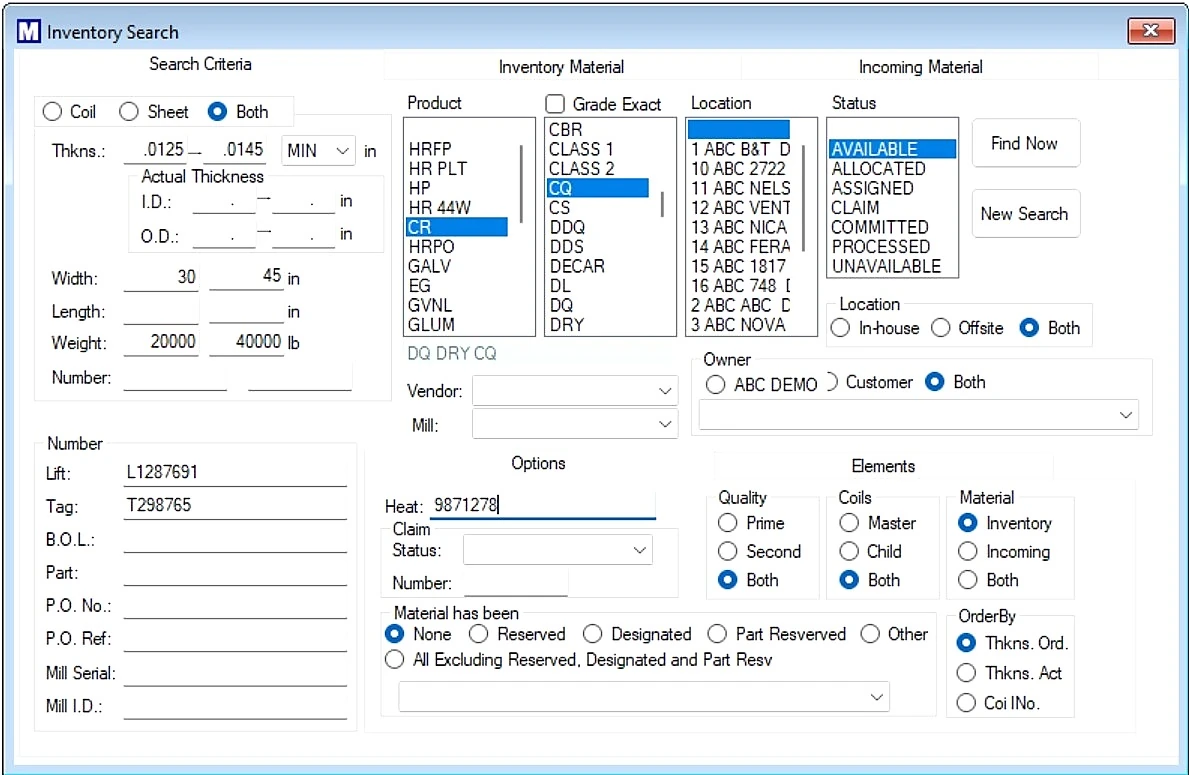Select HRPO in the Product list

click(x=430, y=247)
